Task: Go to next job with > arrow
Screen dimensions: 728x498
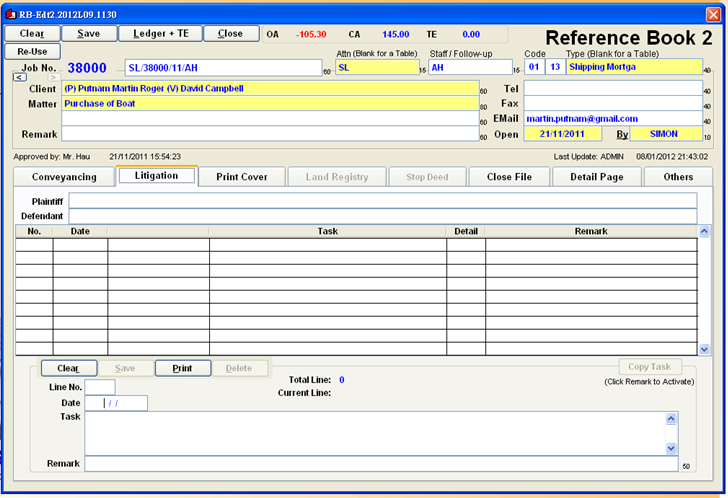Action: (53, 77)
